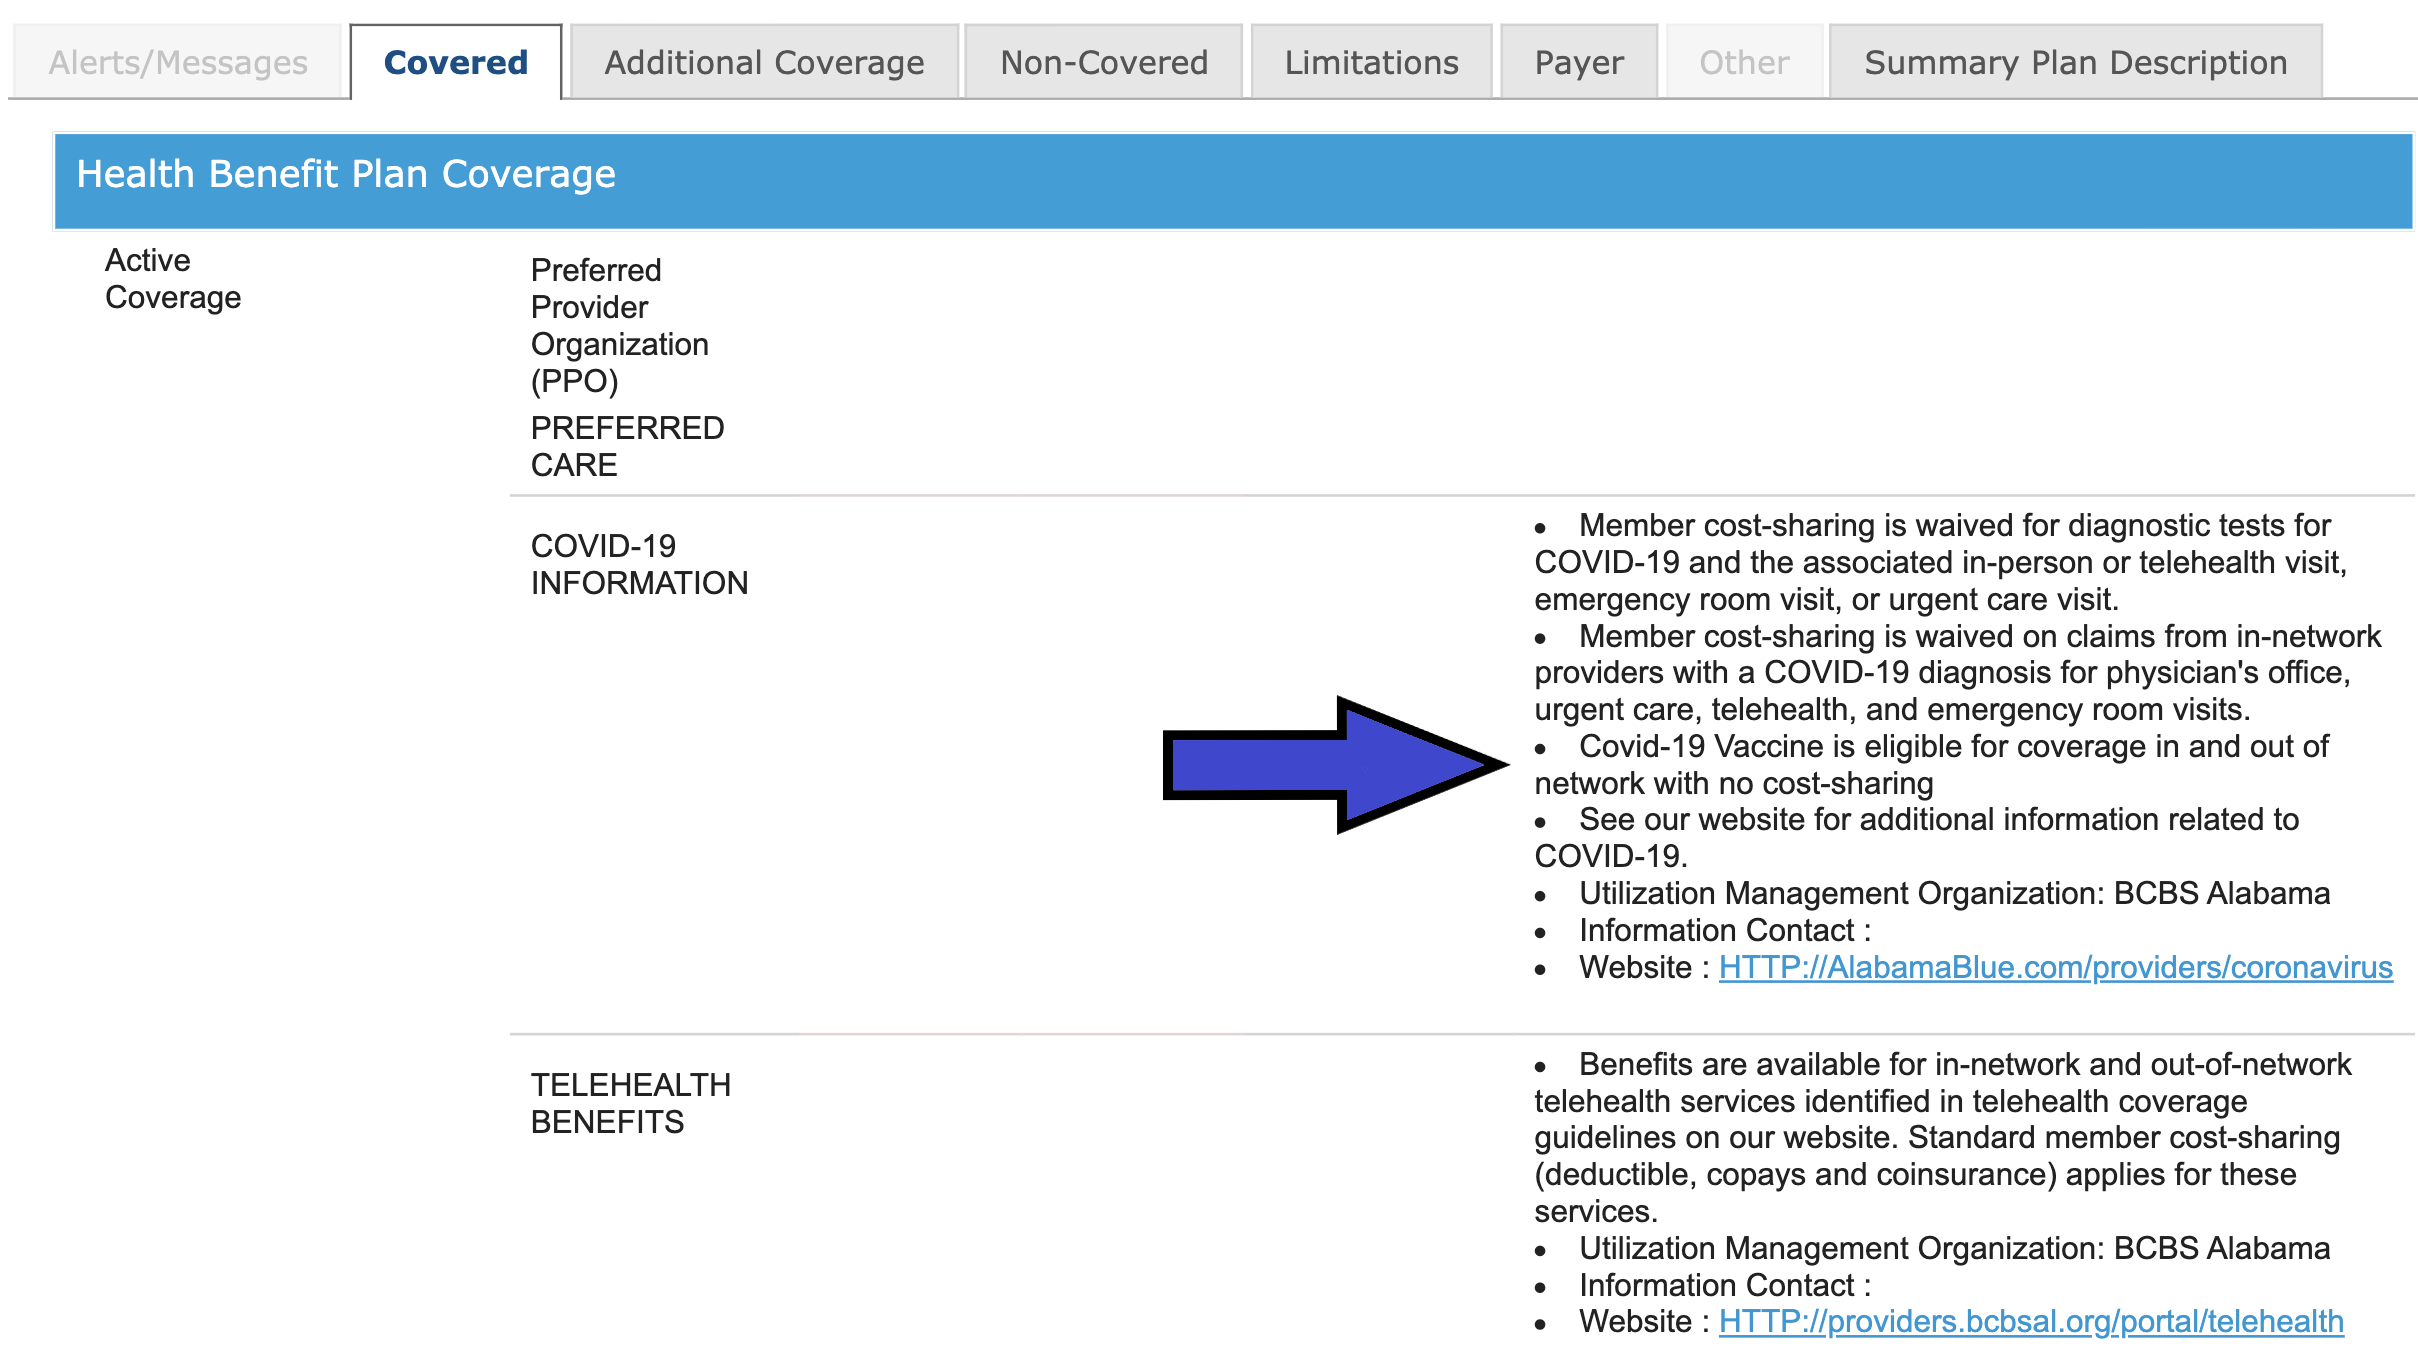The width and height of the screenshot is (2418, 1364).
Task: Open the AlabamaBlue coronavirus website link
Action: point(2055,967)
